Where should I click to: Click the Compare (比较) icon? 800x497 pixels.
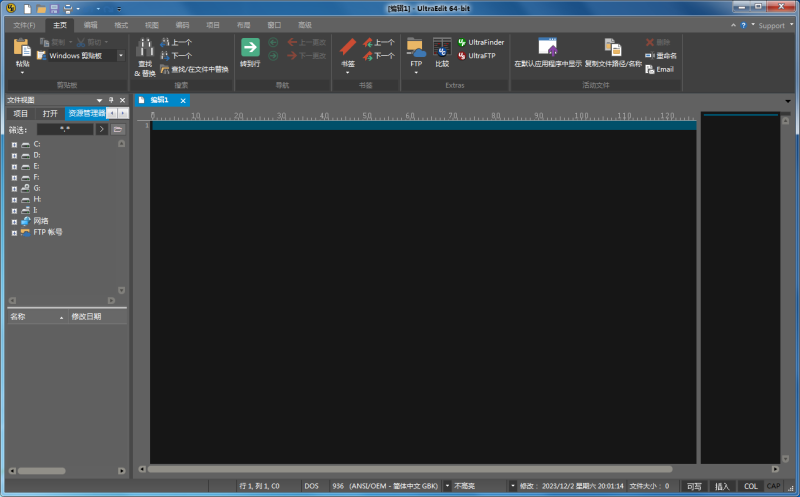tap(442, 48)
